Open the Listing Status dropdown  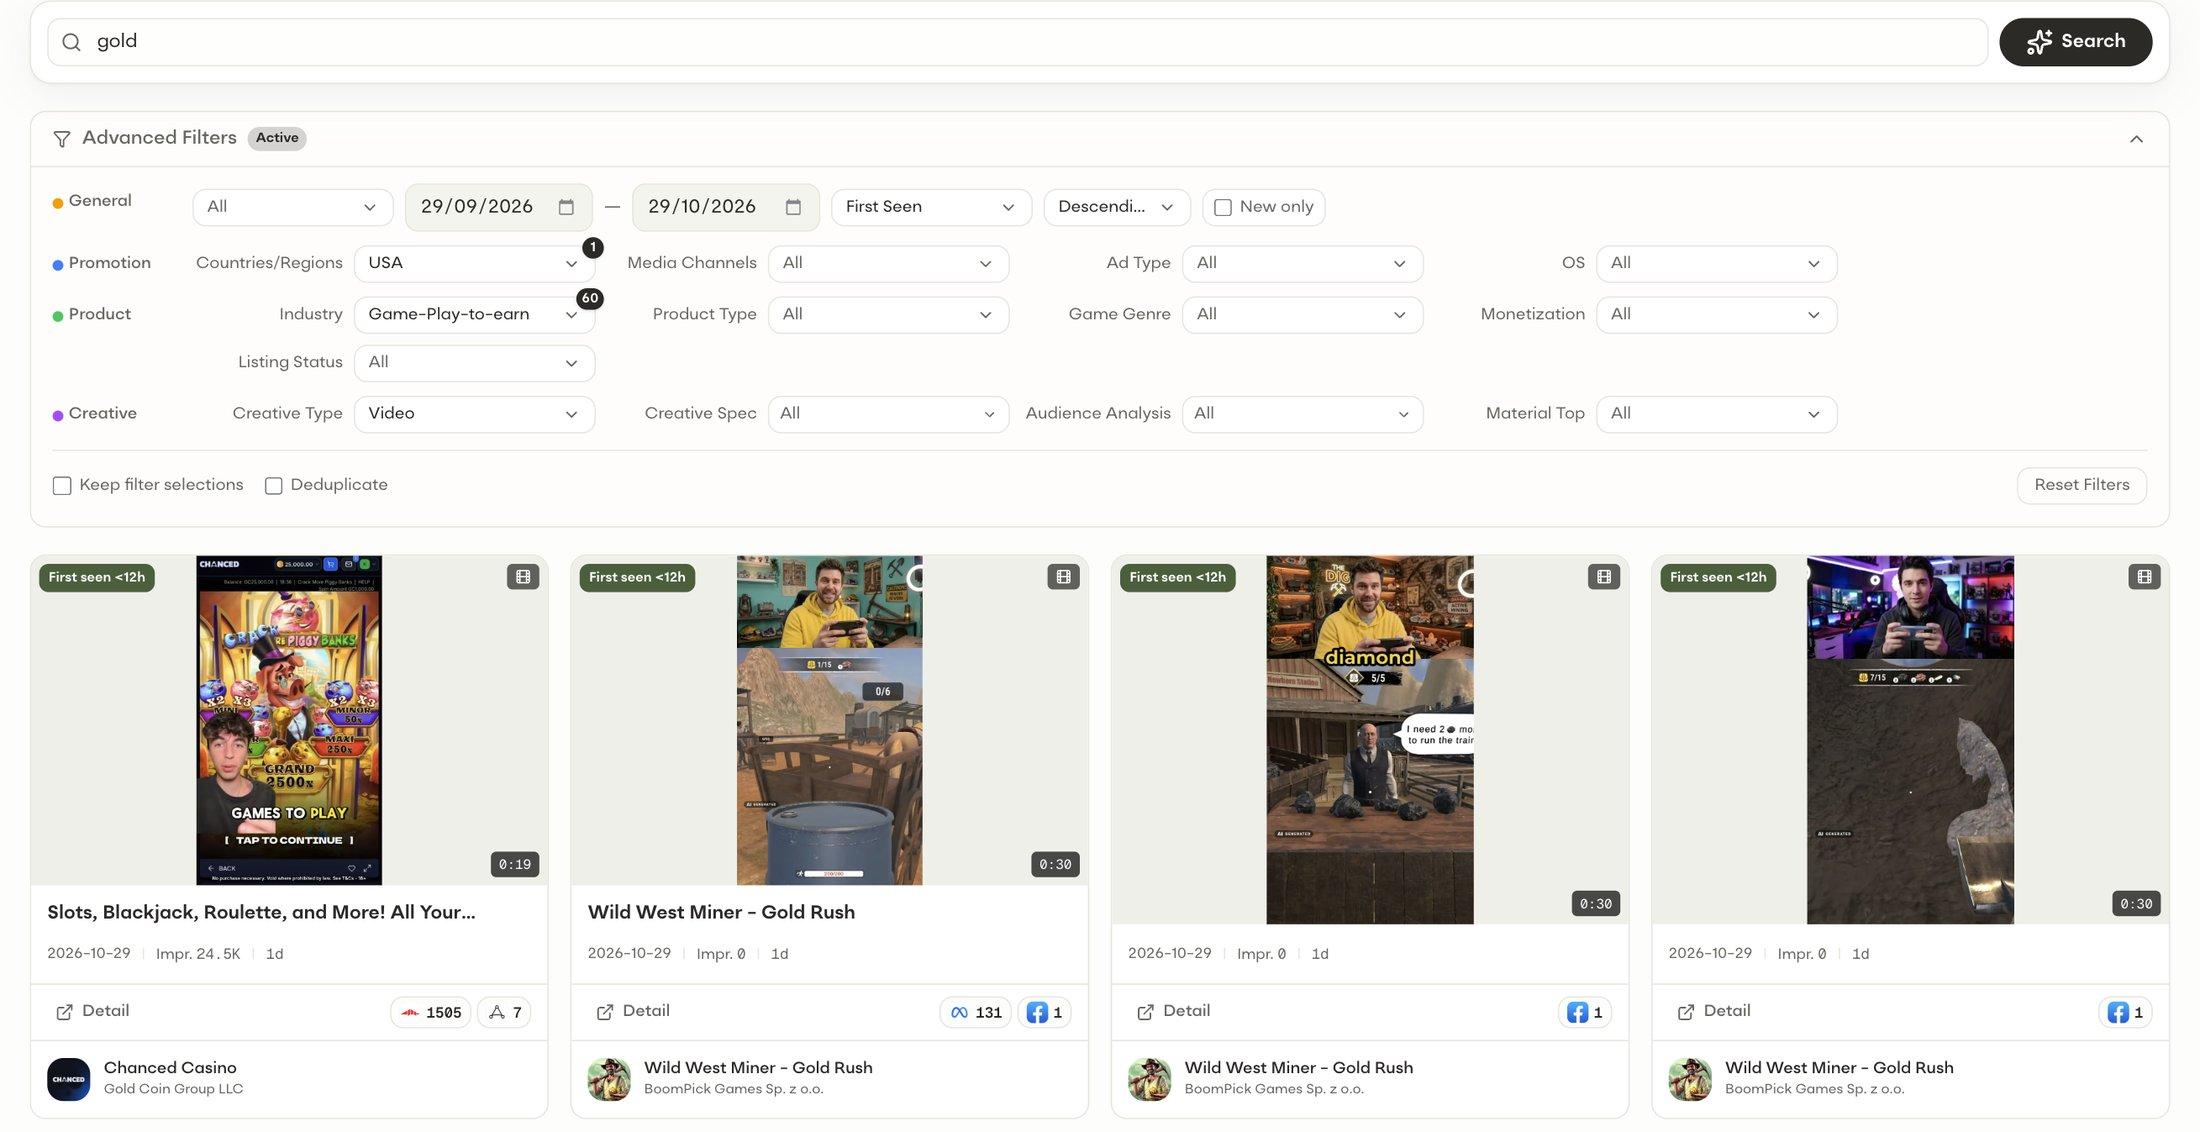474,362
